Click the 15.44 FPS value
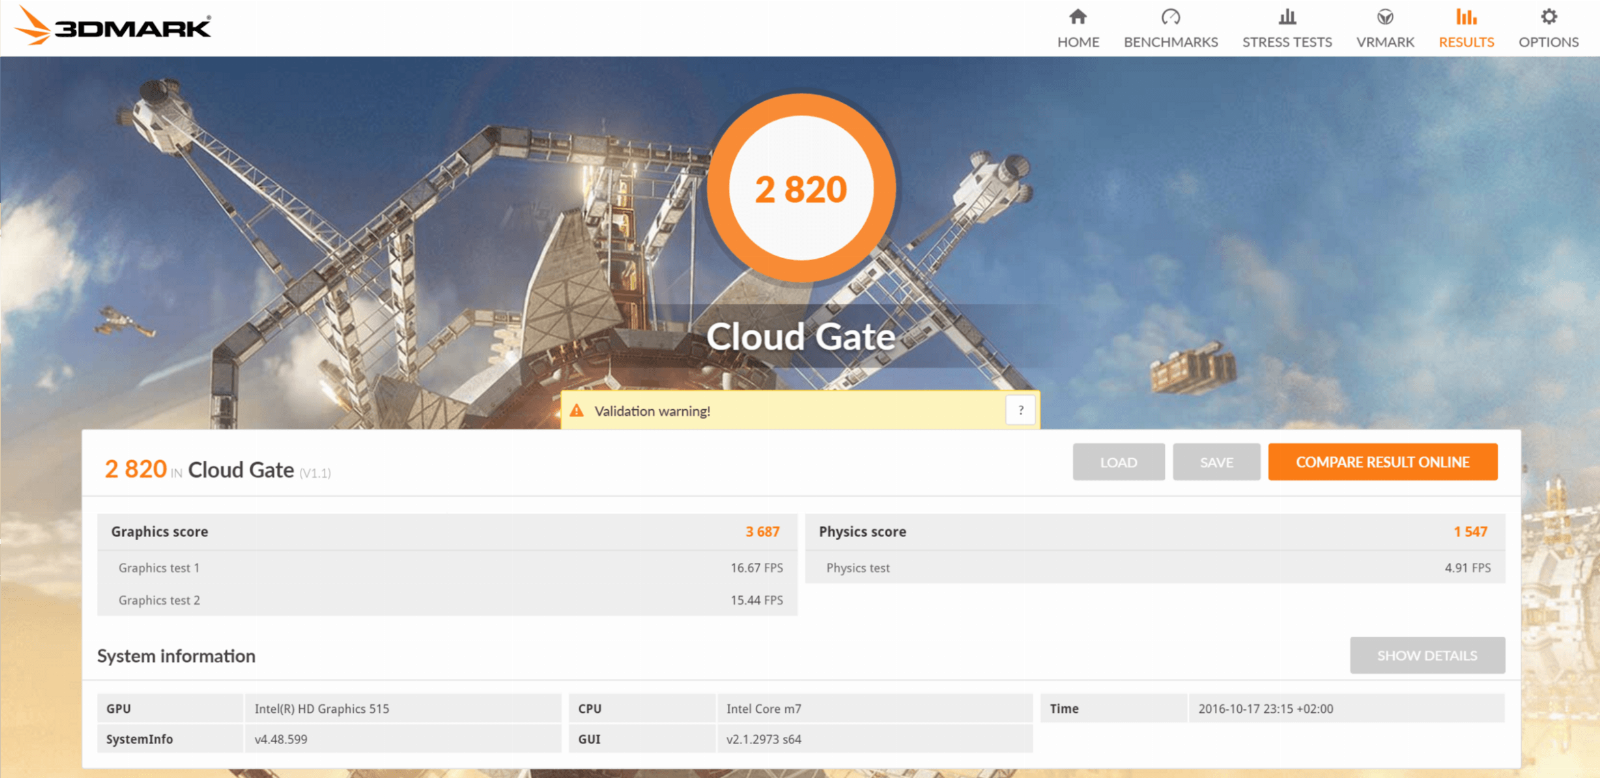The width and height of the screenshot is (1600, 778). coord(757,600)
